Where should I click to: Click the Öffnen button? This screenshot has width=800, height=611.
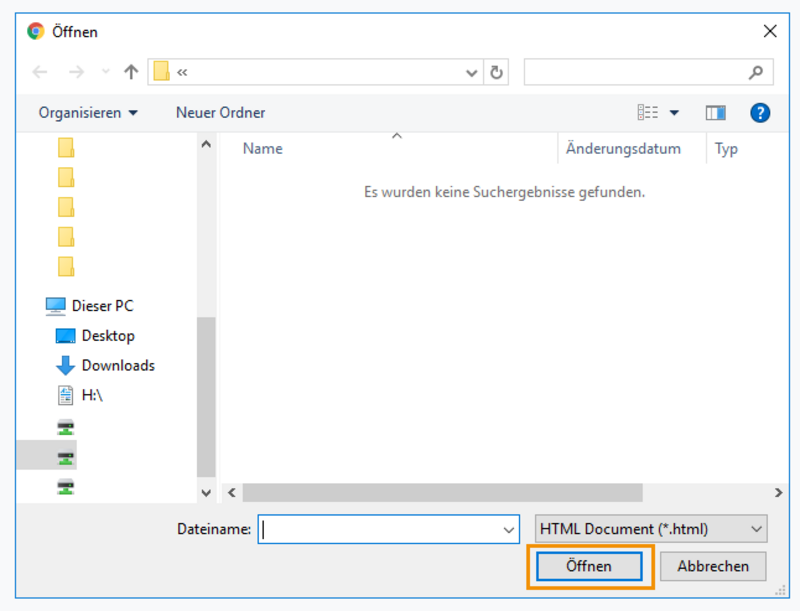click(x=589, y=566)
